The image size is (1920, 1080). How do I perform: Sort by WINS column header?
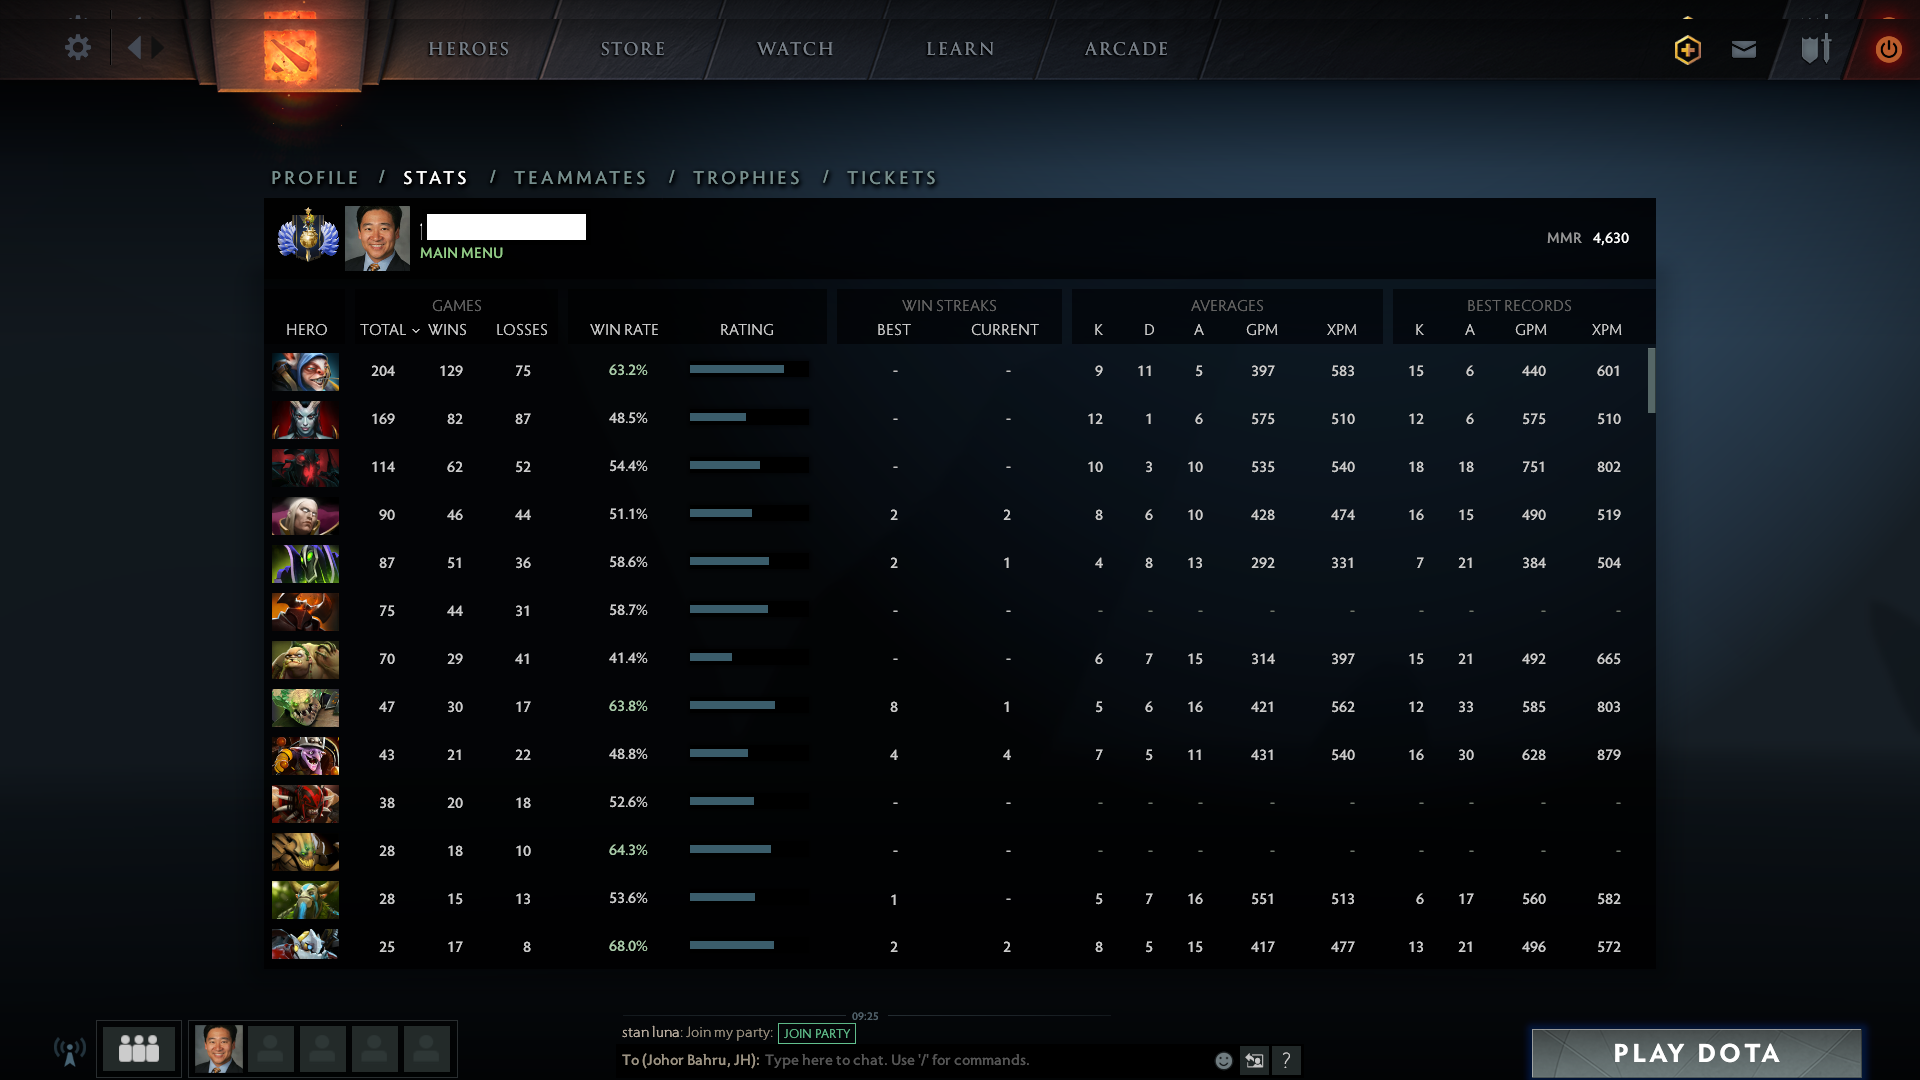pos(448,330)
